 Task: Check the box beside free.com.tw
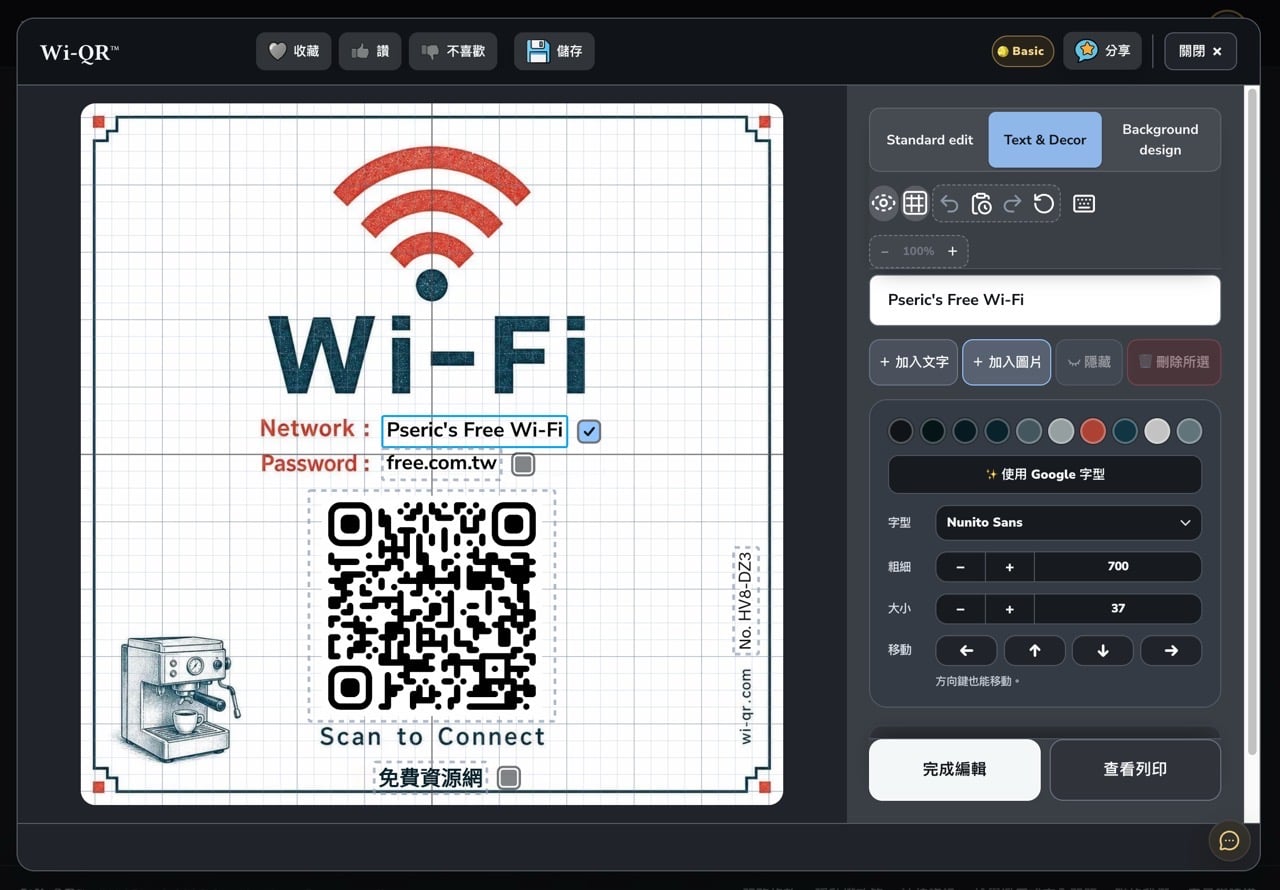point(523,464)
